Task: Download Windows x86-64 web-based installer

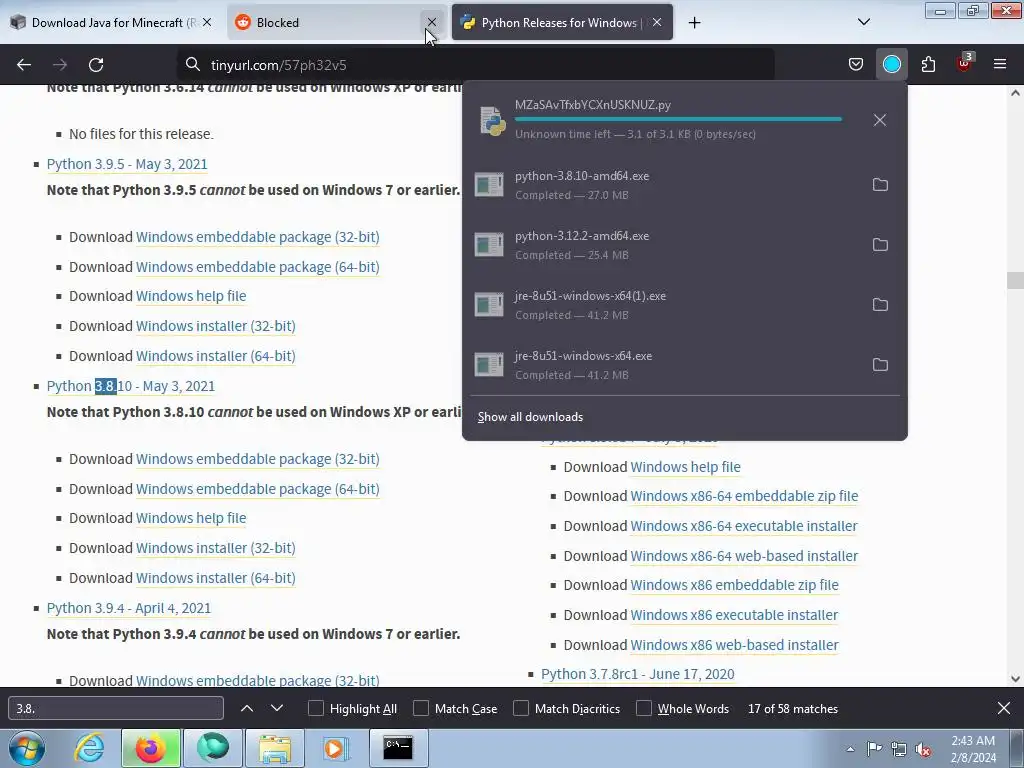Action: [744, 556]
